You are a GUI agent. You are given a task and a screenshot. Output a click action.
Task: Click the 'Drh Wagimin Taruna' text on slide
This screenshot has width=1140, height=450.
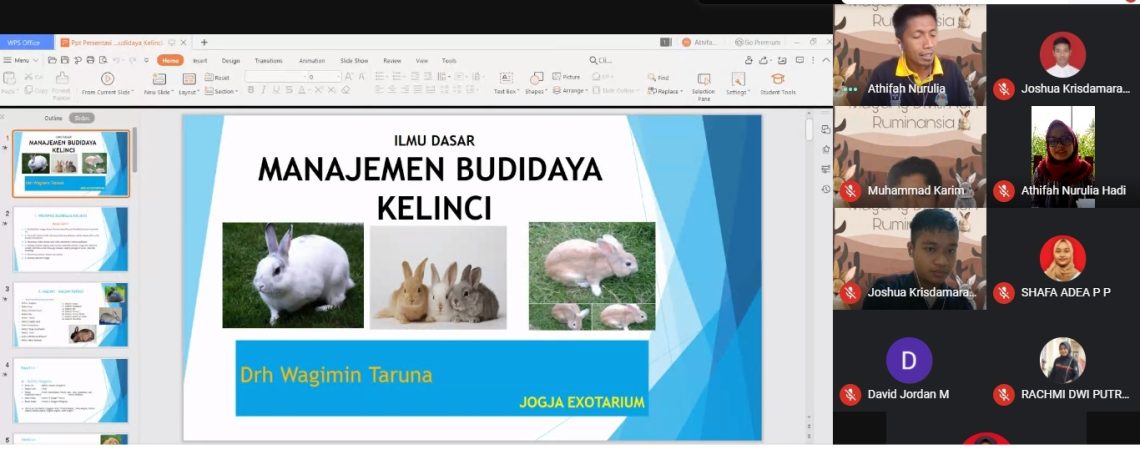coord(336,375)
